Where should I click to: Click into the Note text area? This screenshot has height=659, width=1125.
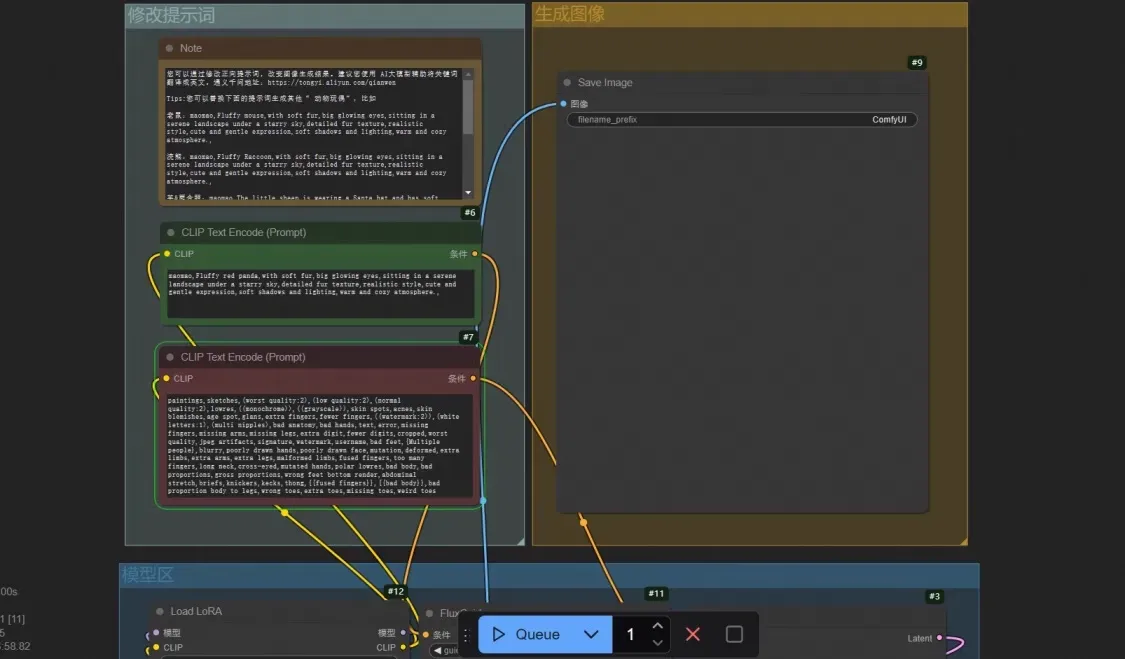point(314,134)
